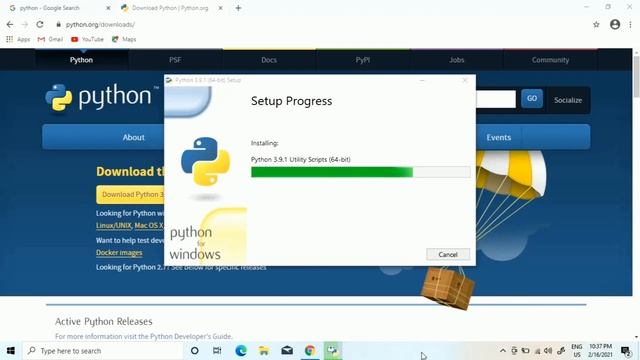Bookmark this page with the star icon
The height and width of the screenshot is (360, 640).
pos(596,24)
